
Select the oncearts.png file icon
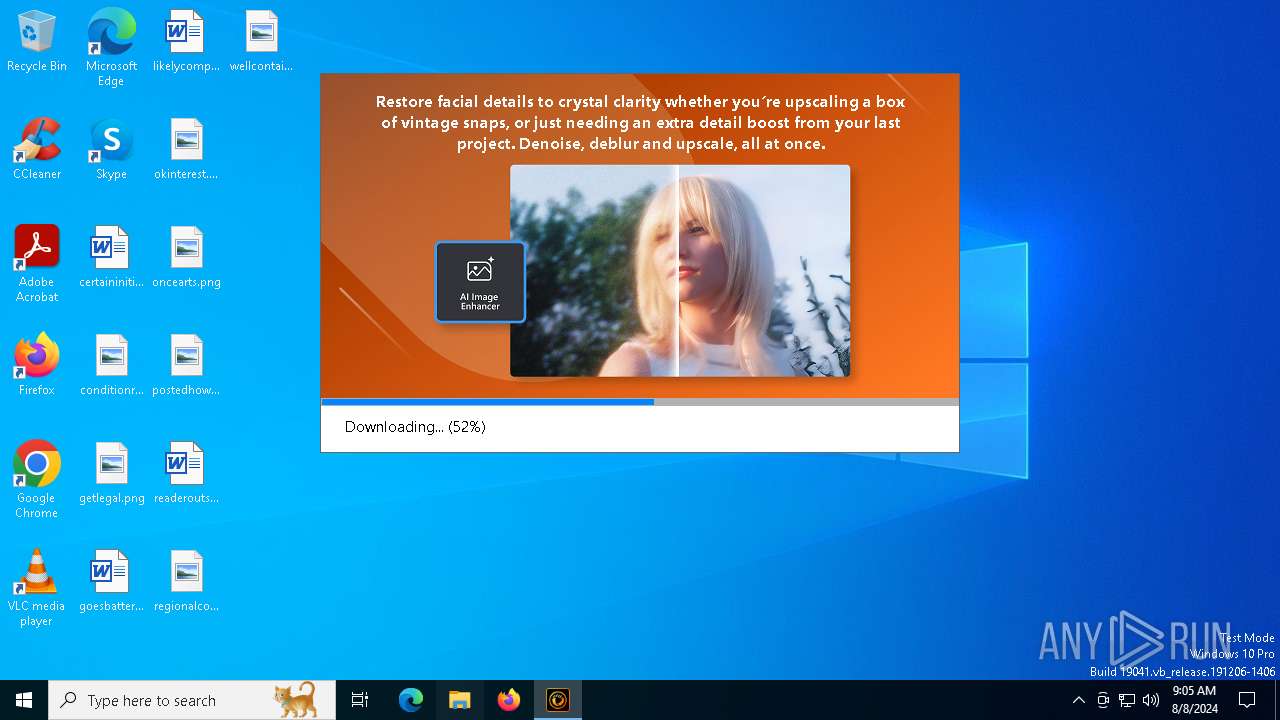(x=186, y=258)
